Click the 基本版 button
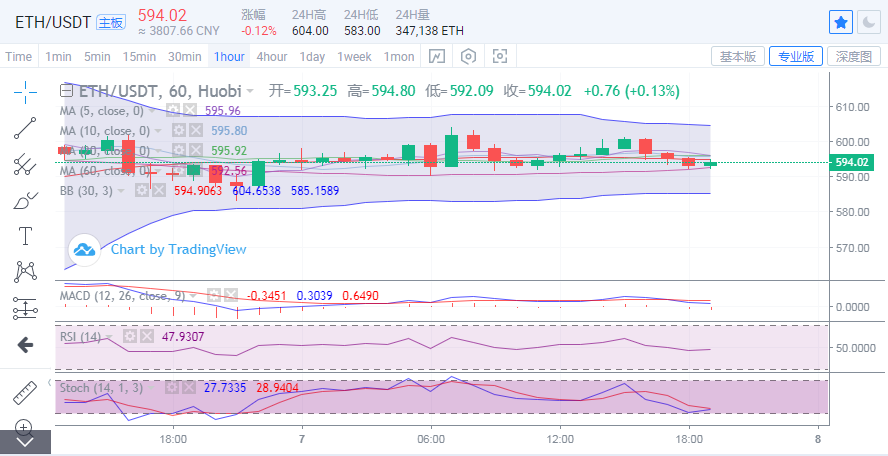The height and width of the screenshot is (456, 888). coord(738,57)
